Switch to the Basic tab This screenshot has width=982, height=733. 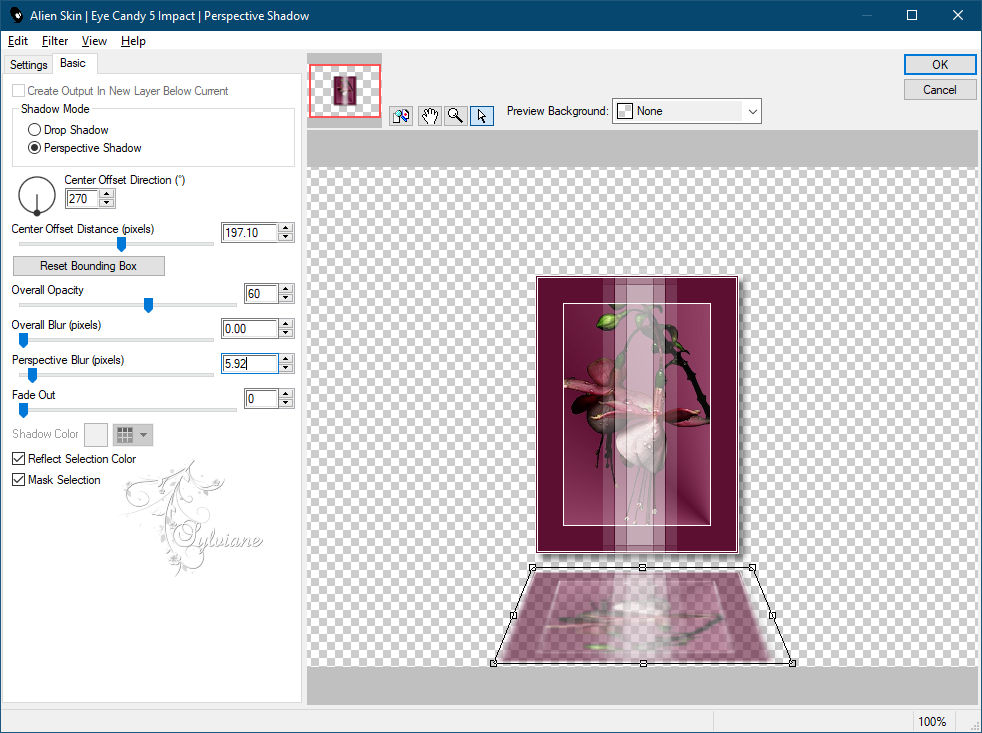(x=73, y=63)
